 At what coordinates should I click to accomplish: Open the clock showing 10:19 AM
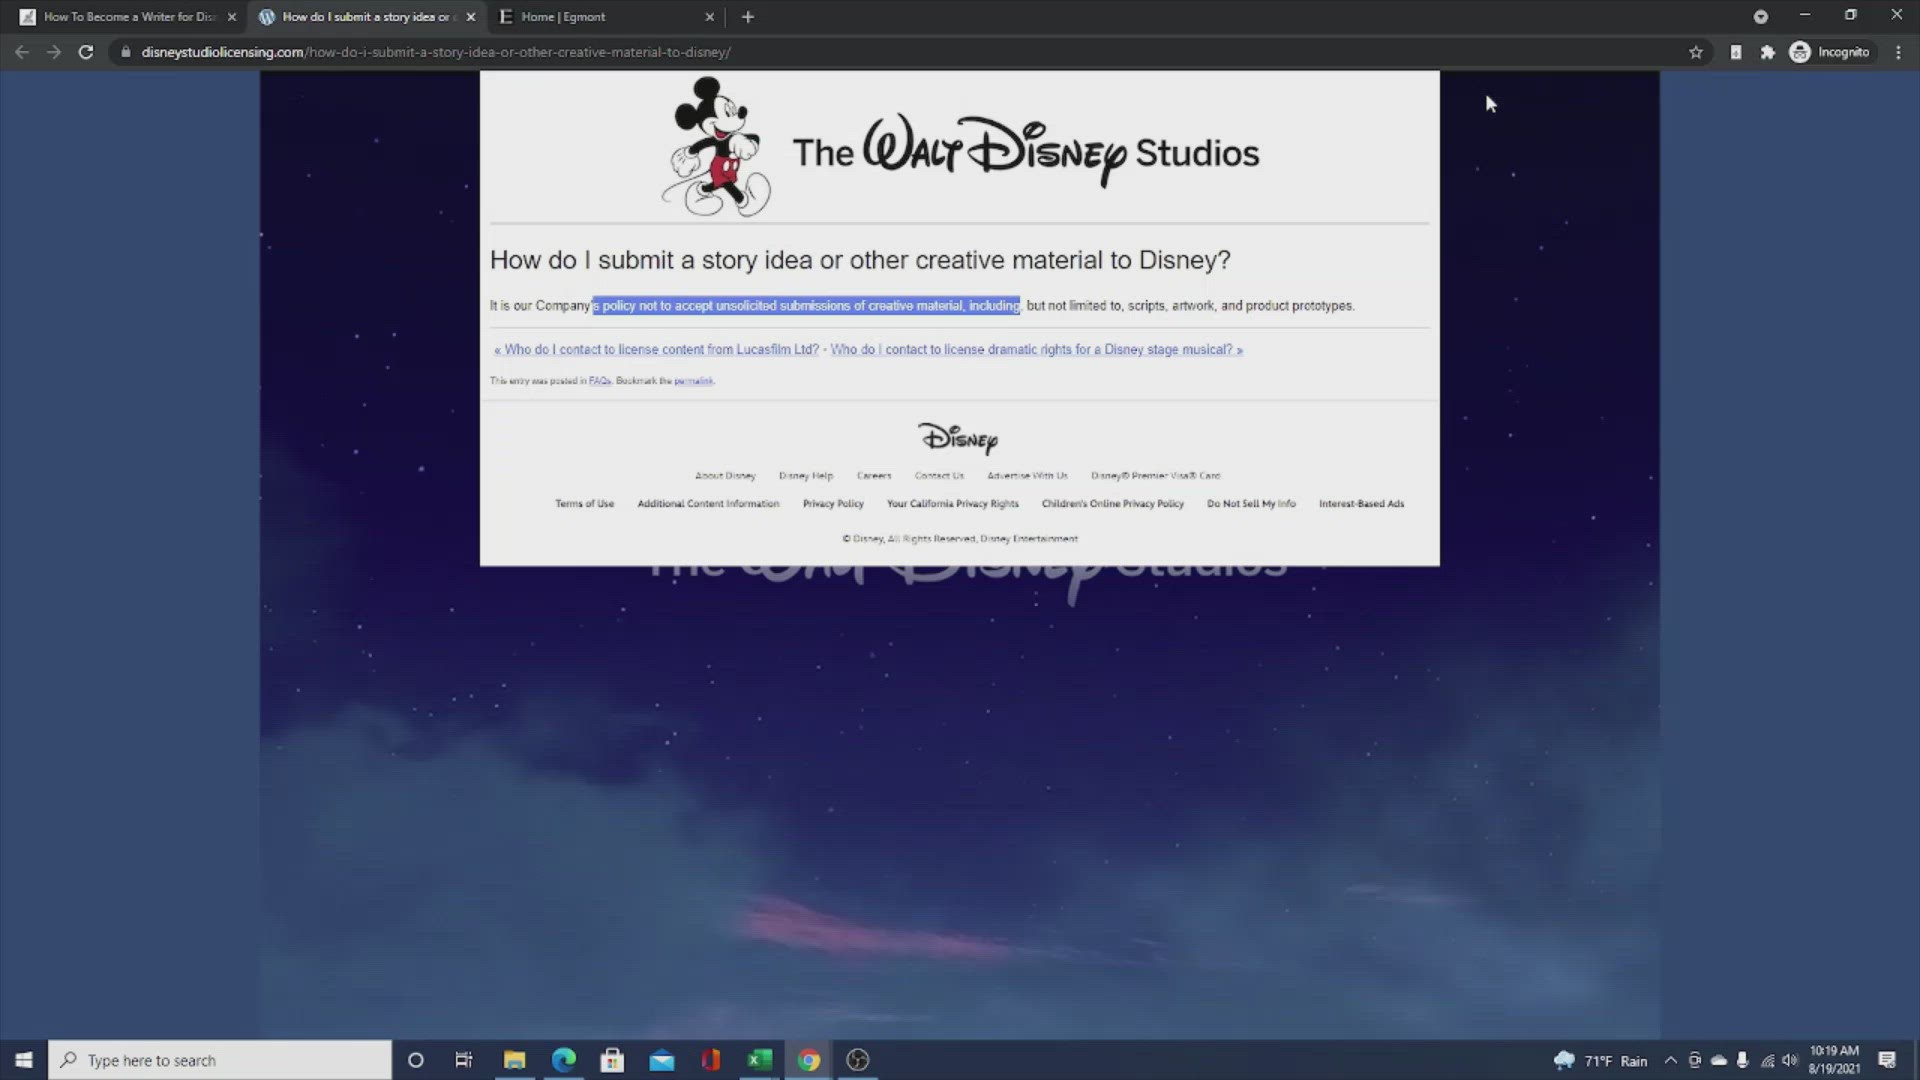[x=1834, y=1060]
